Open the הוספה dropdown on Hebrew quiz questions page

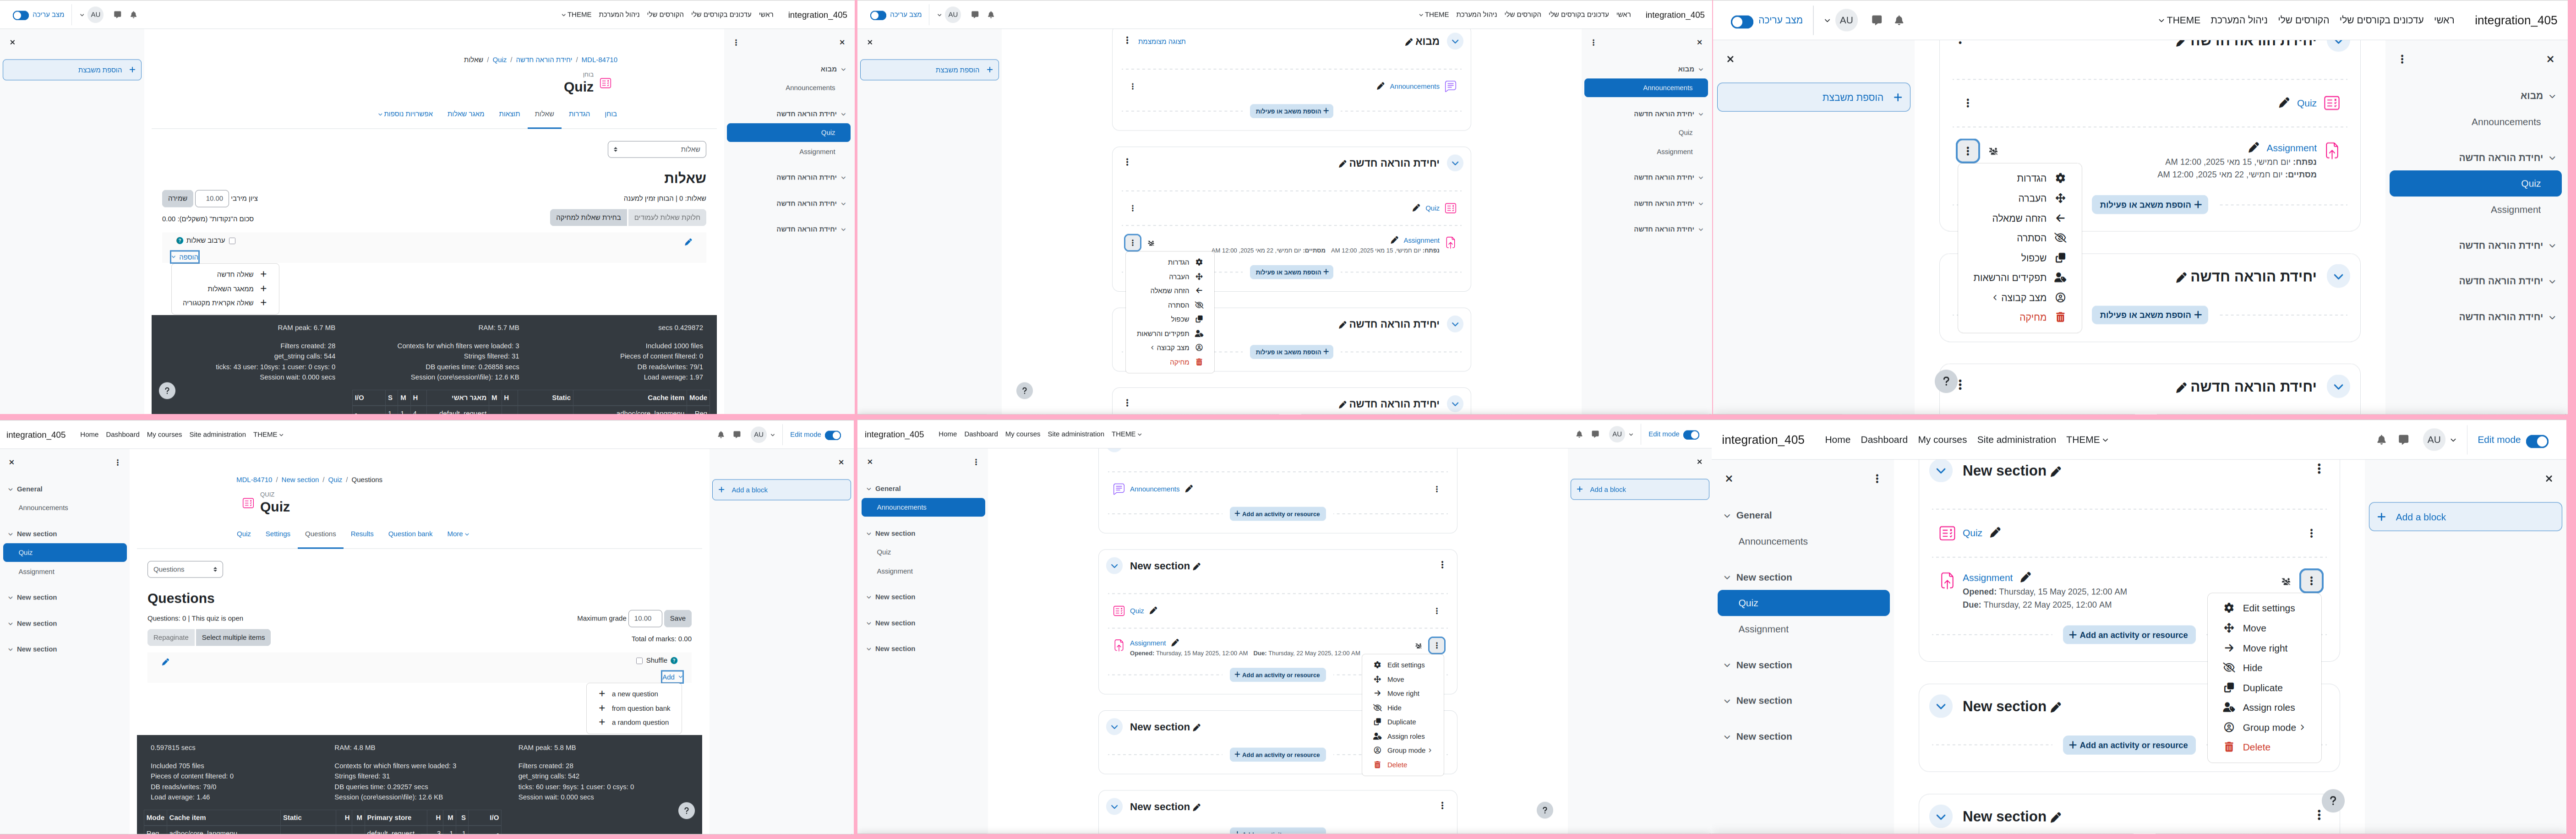pyautogui.click(x=185, y=257)
